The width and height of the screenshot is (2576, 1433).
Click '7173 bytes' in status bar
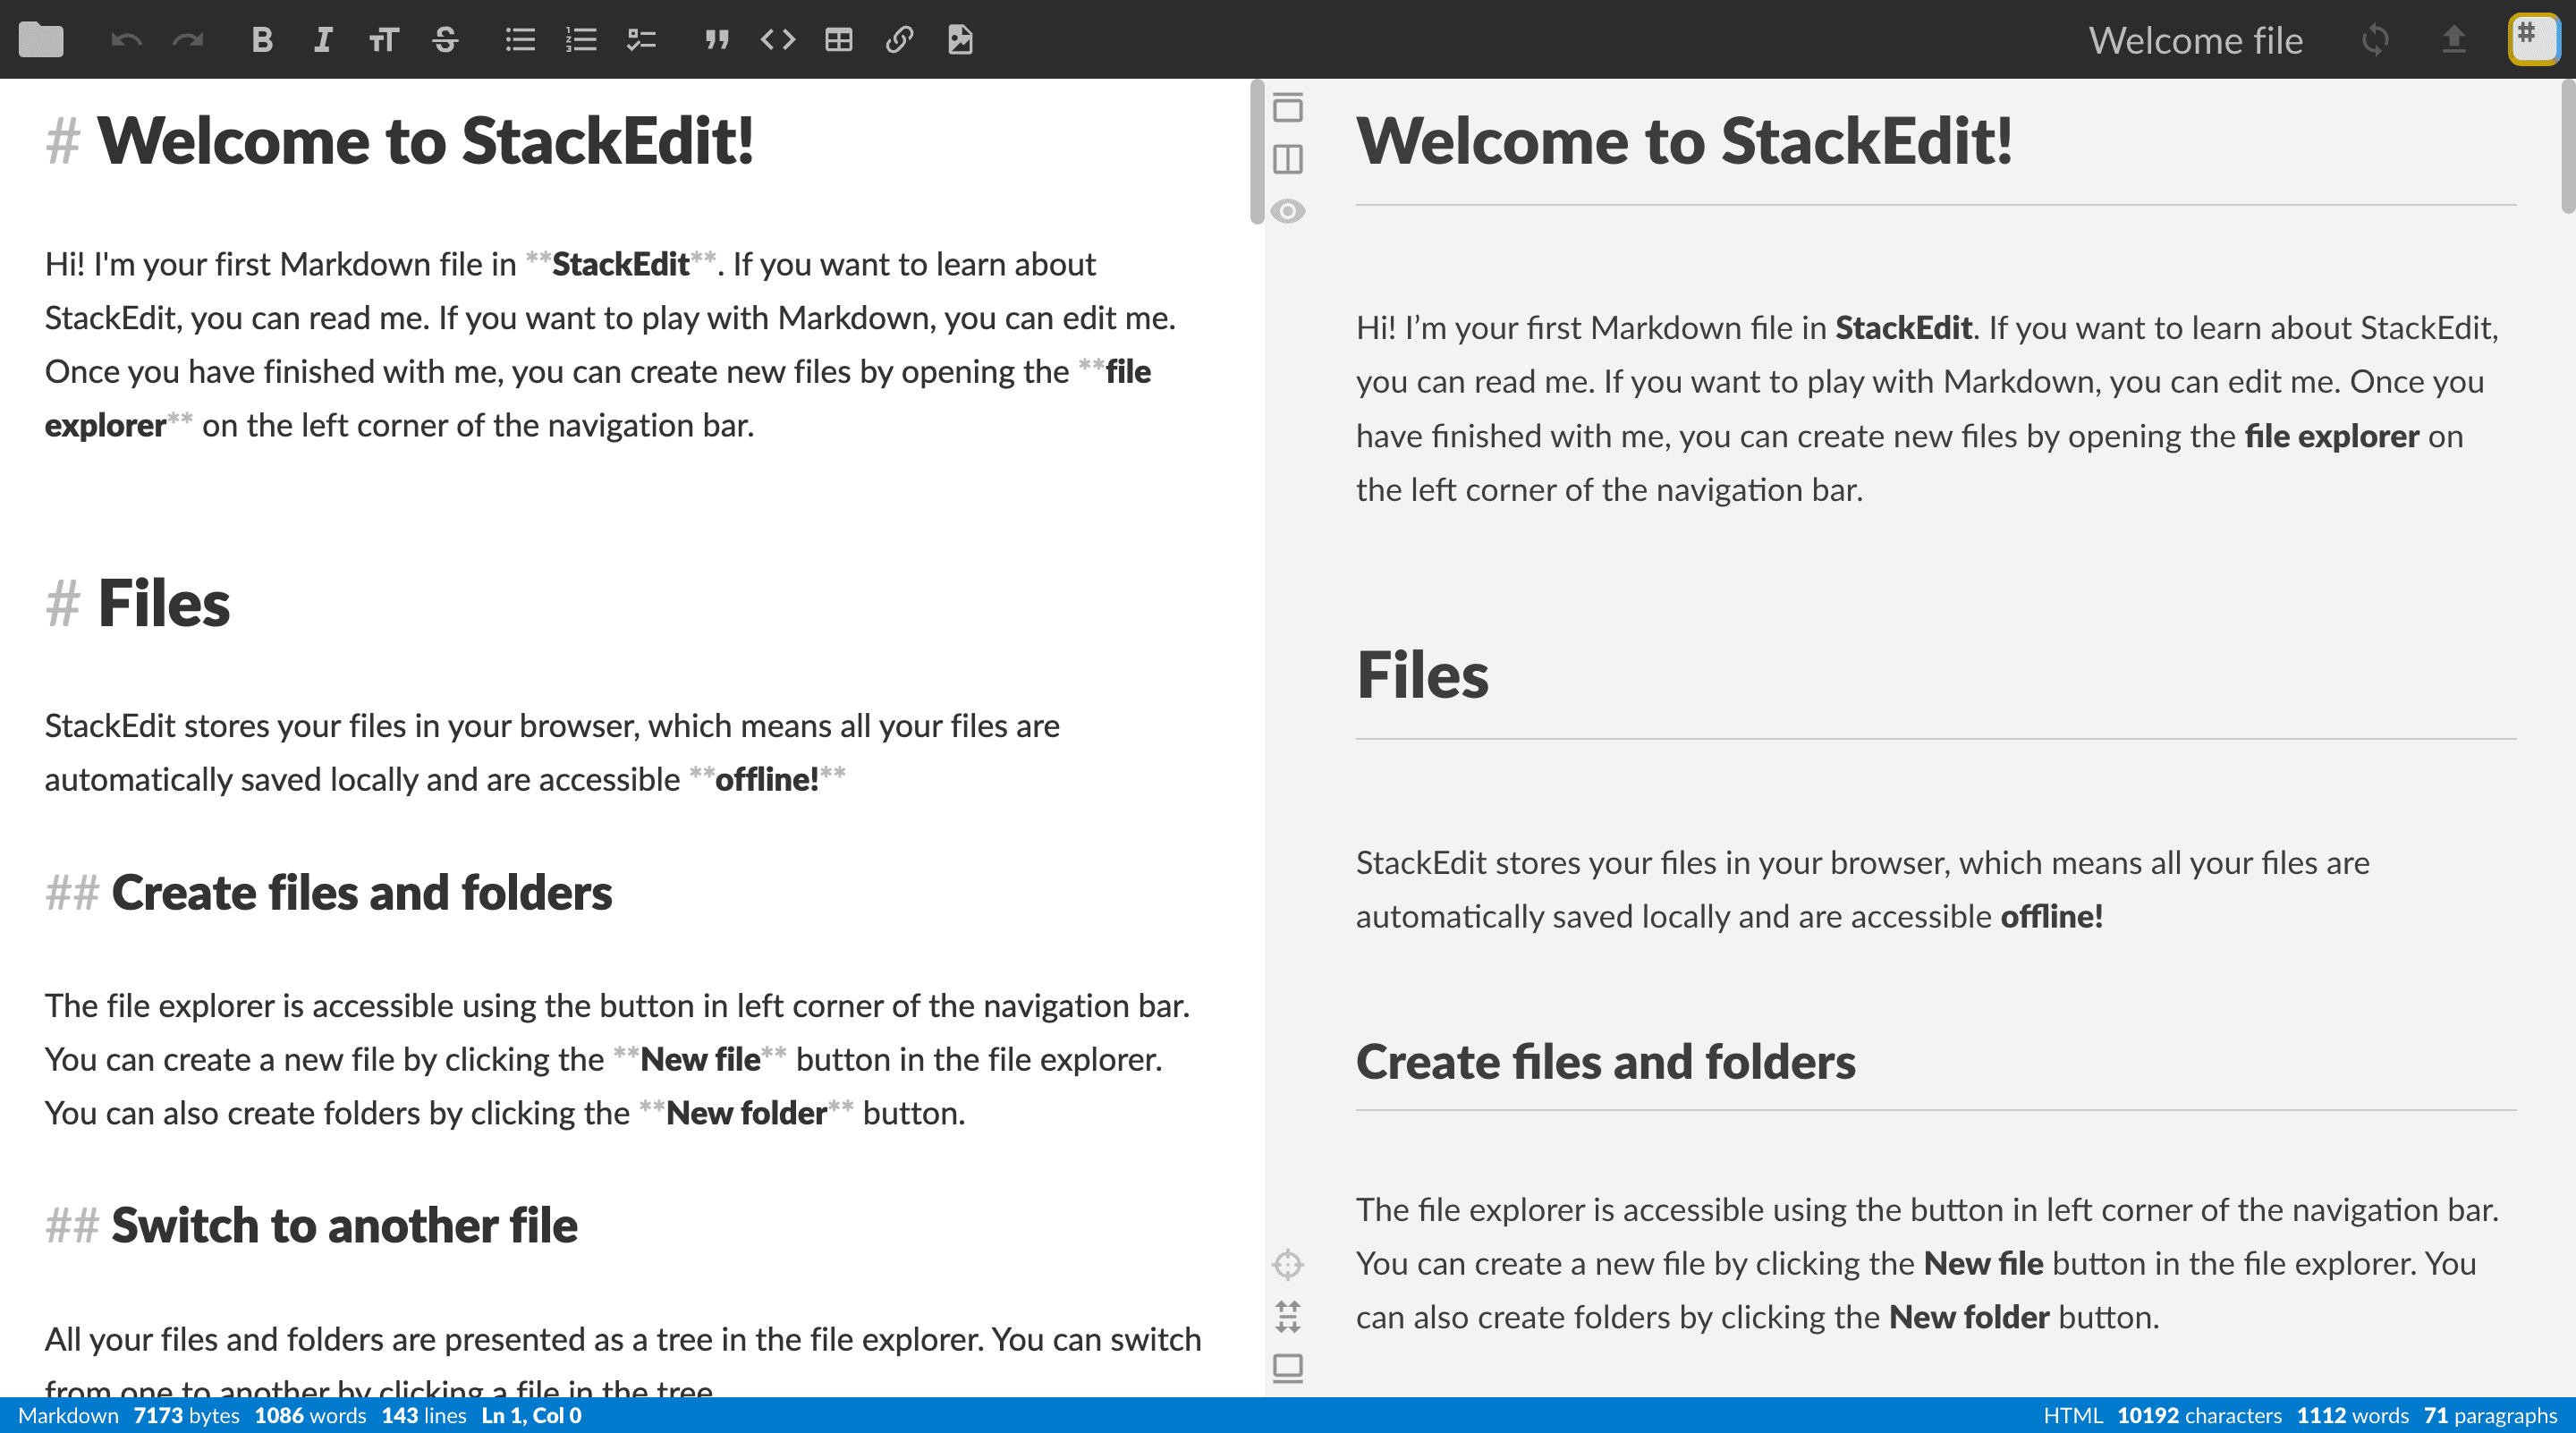186,1415
